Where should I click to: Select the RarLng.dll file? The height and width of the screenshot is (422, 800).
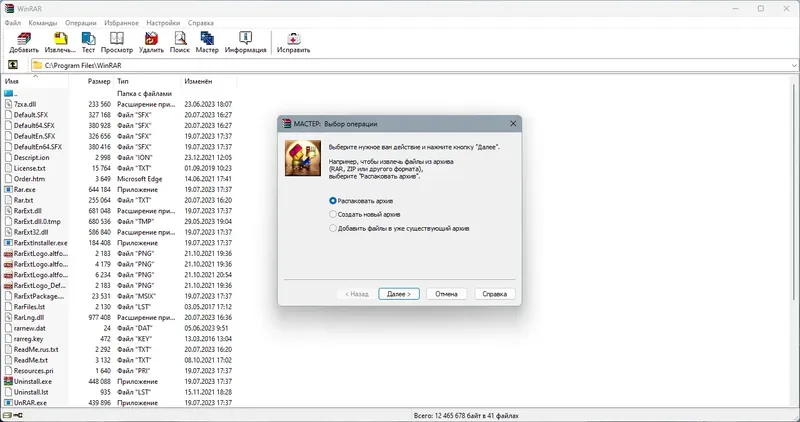tap(29, 317)
